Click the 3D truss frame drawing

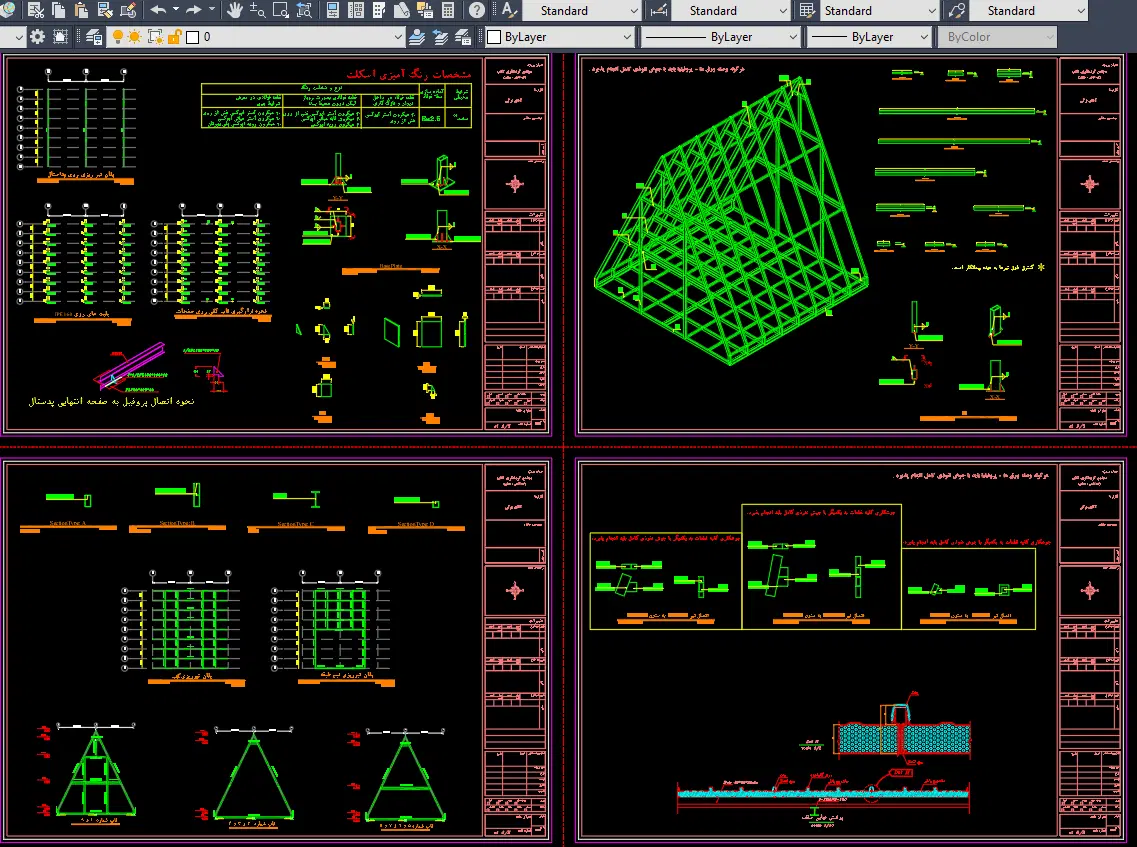coord(731,218)
